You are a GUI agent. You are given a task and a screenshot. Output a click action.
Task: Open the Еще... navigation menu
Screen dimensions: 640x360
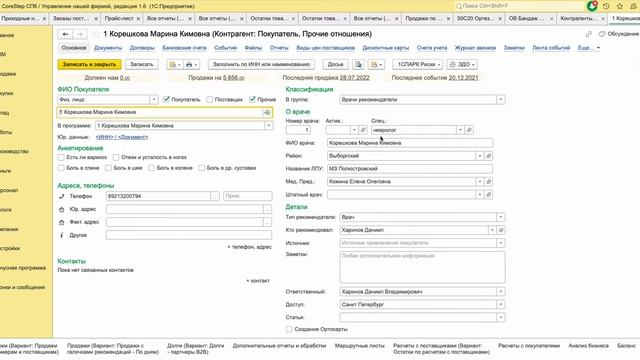coord(589,48)
